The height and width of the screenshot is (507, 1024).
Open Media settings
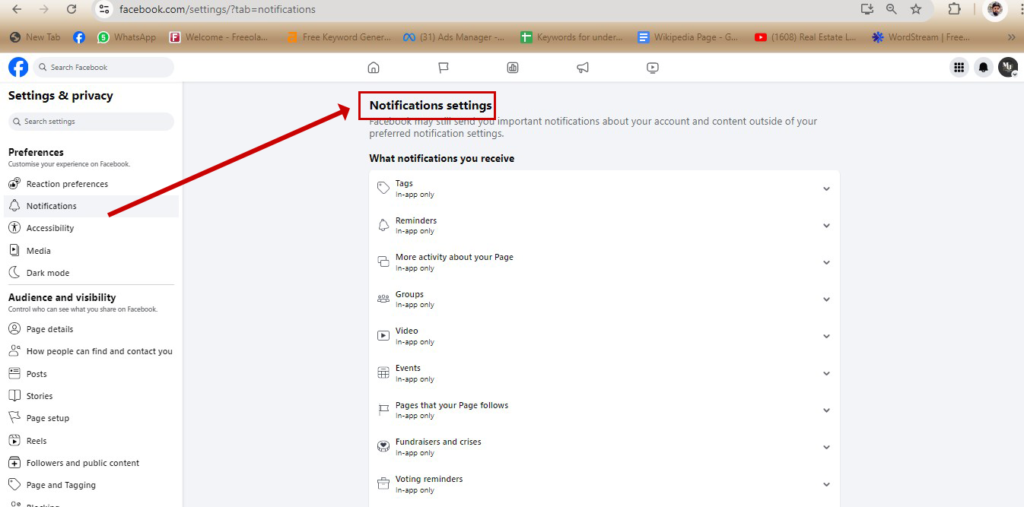click(x=91, y=251)
